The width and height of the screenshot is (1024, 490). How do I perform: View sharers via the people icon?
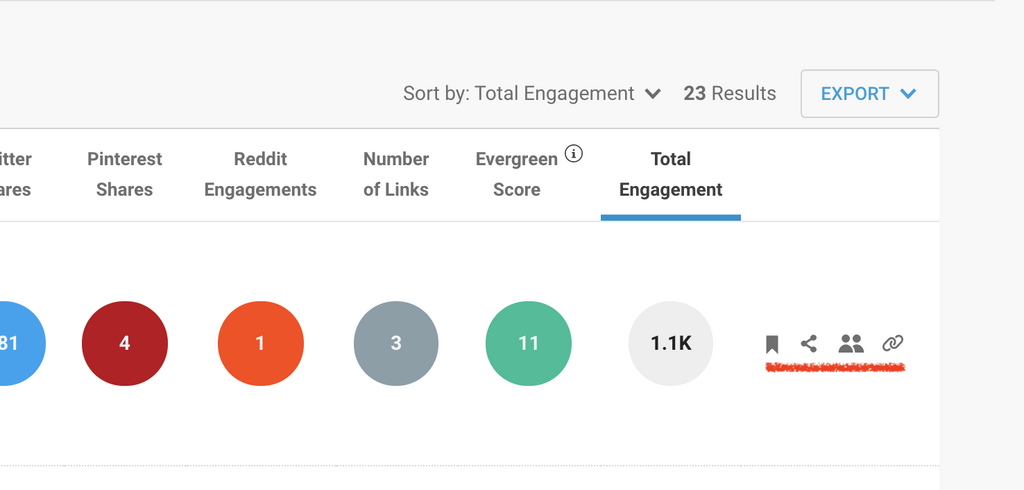(851, 343)
